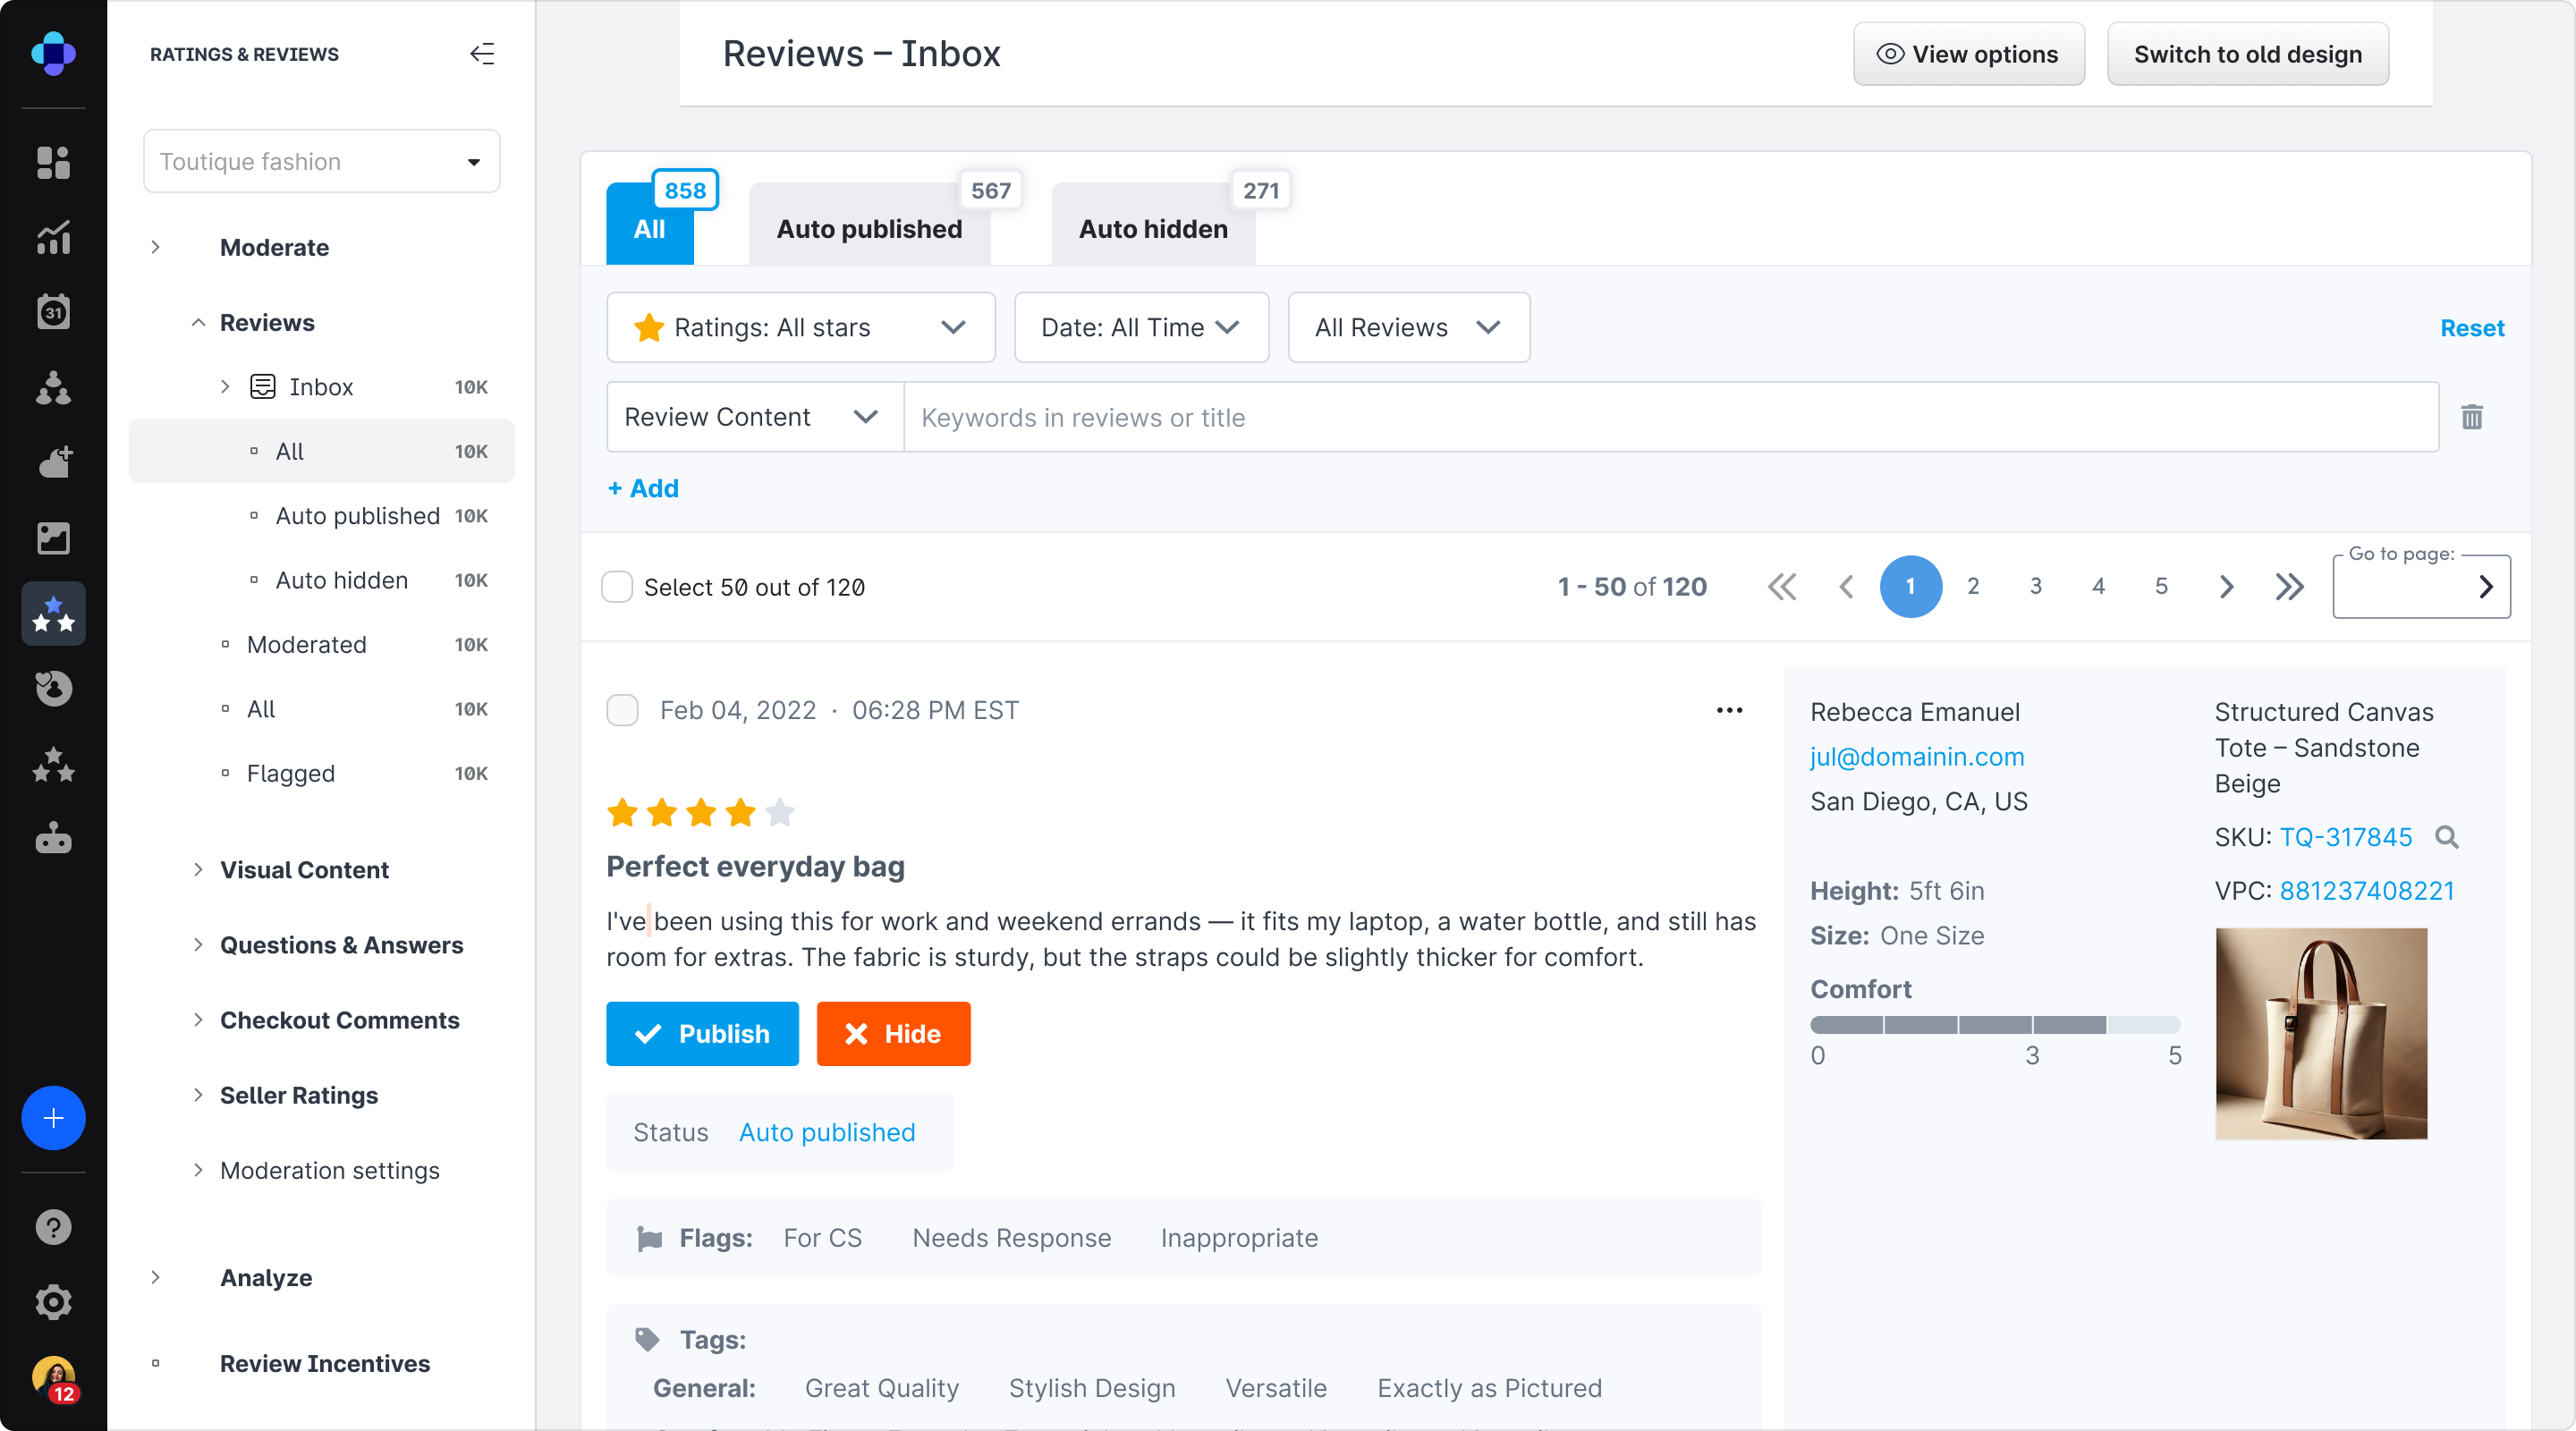Open the jul@domainin.com email link
The height and width of the screenshot is (1431, 2576).
click(x=1917, y=757)
